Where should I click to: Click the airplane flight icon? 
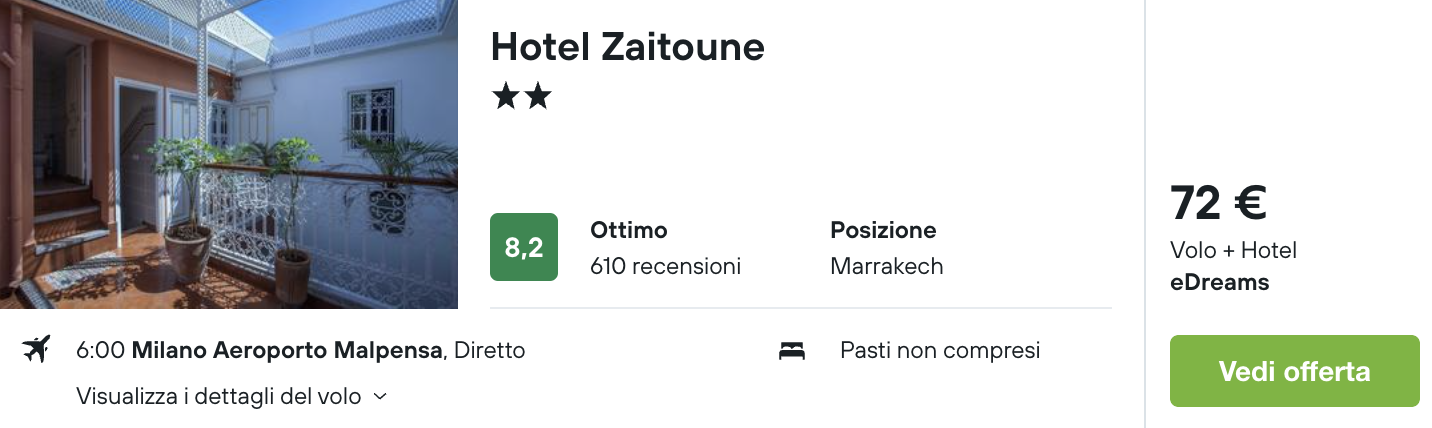coord(36,350)
